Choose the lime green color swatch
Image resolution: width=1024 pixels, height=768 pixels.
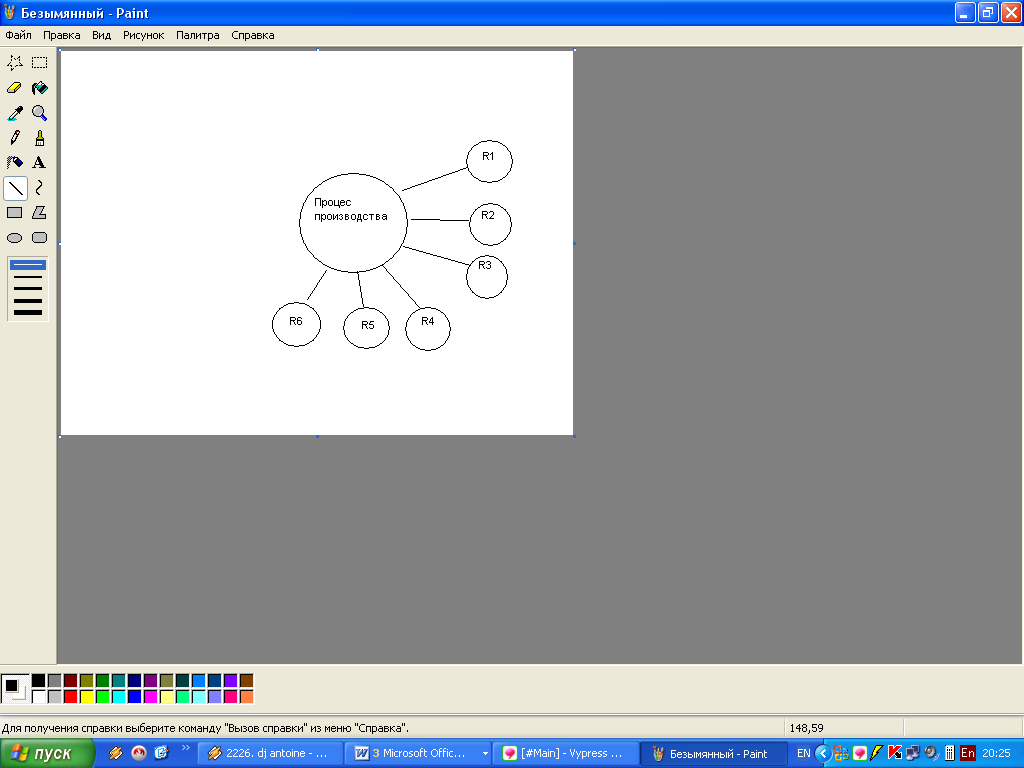pyautogui.click(x=103, y=697)
